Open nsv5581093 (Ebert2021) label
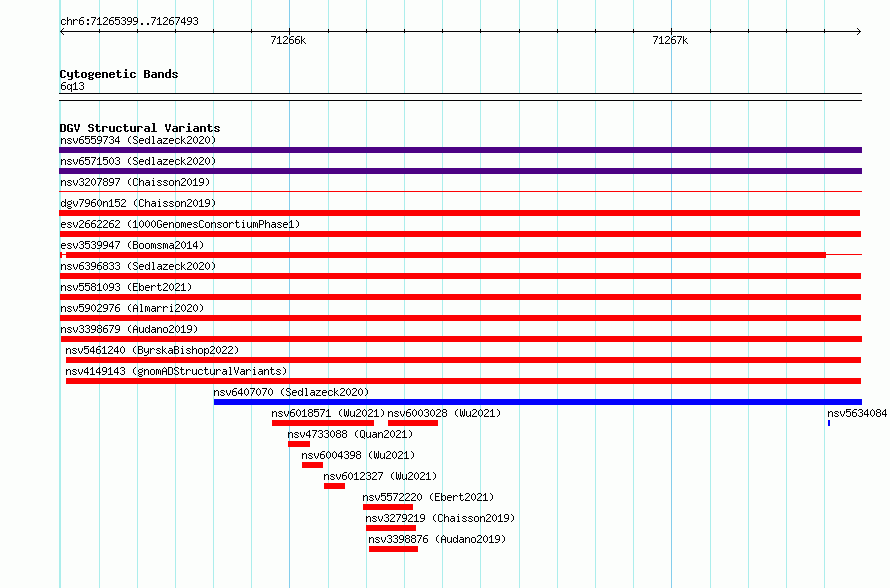The image size is (890, 588). pyautogui.click(x=126, y=287)
